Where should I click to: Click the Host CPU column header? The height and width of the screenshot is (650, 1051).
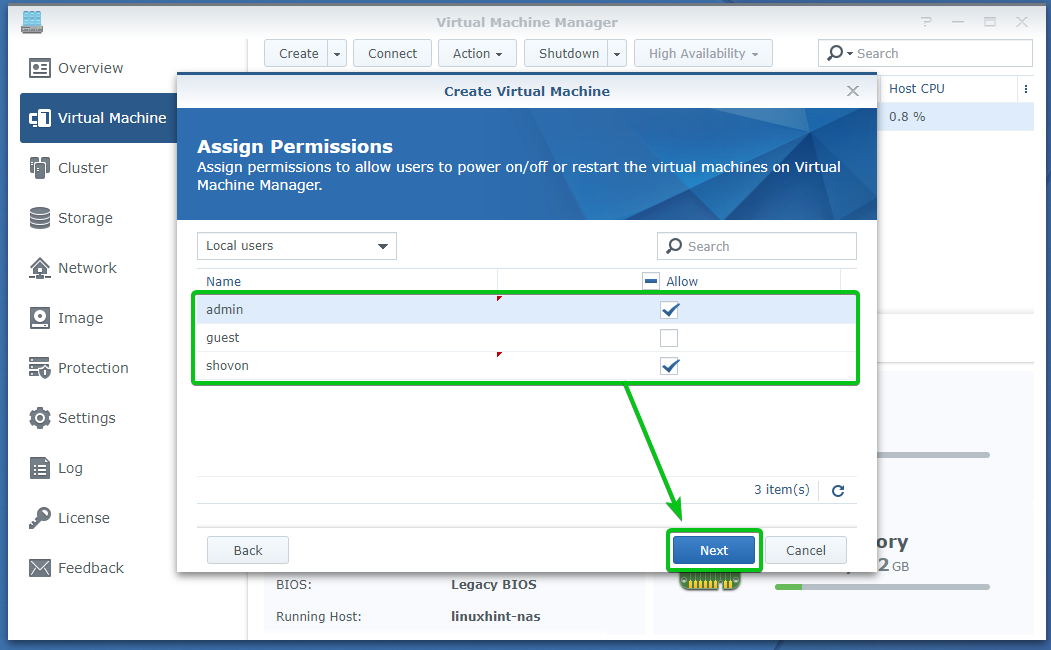[948, 88]
